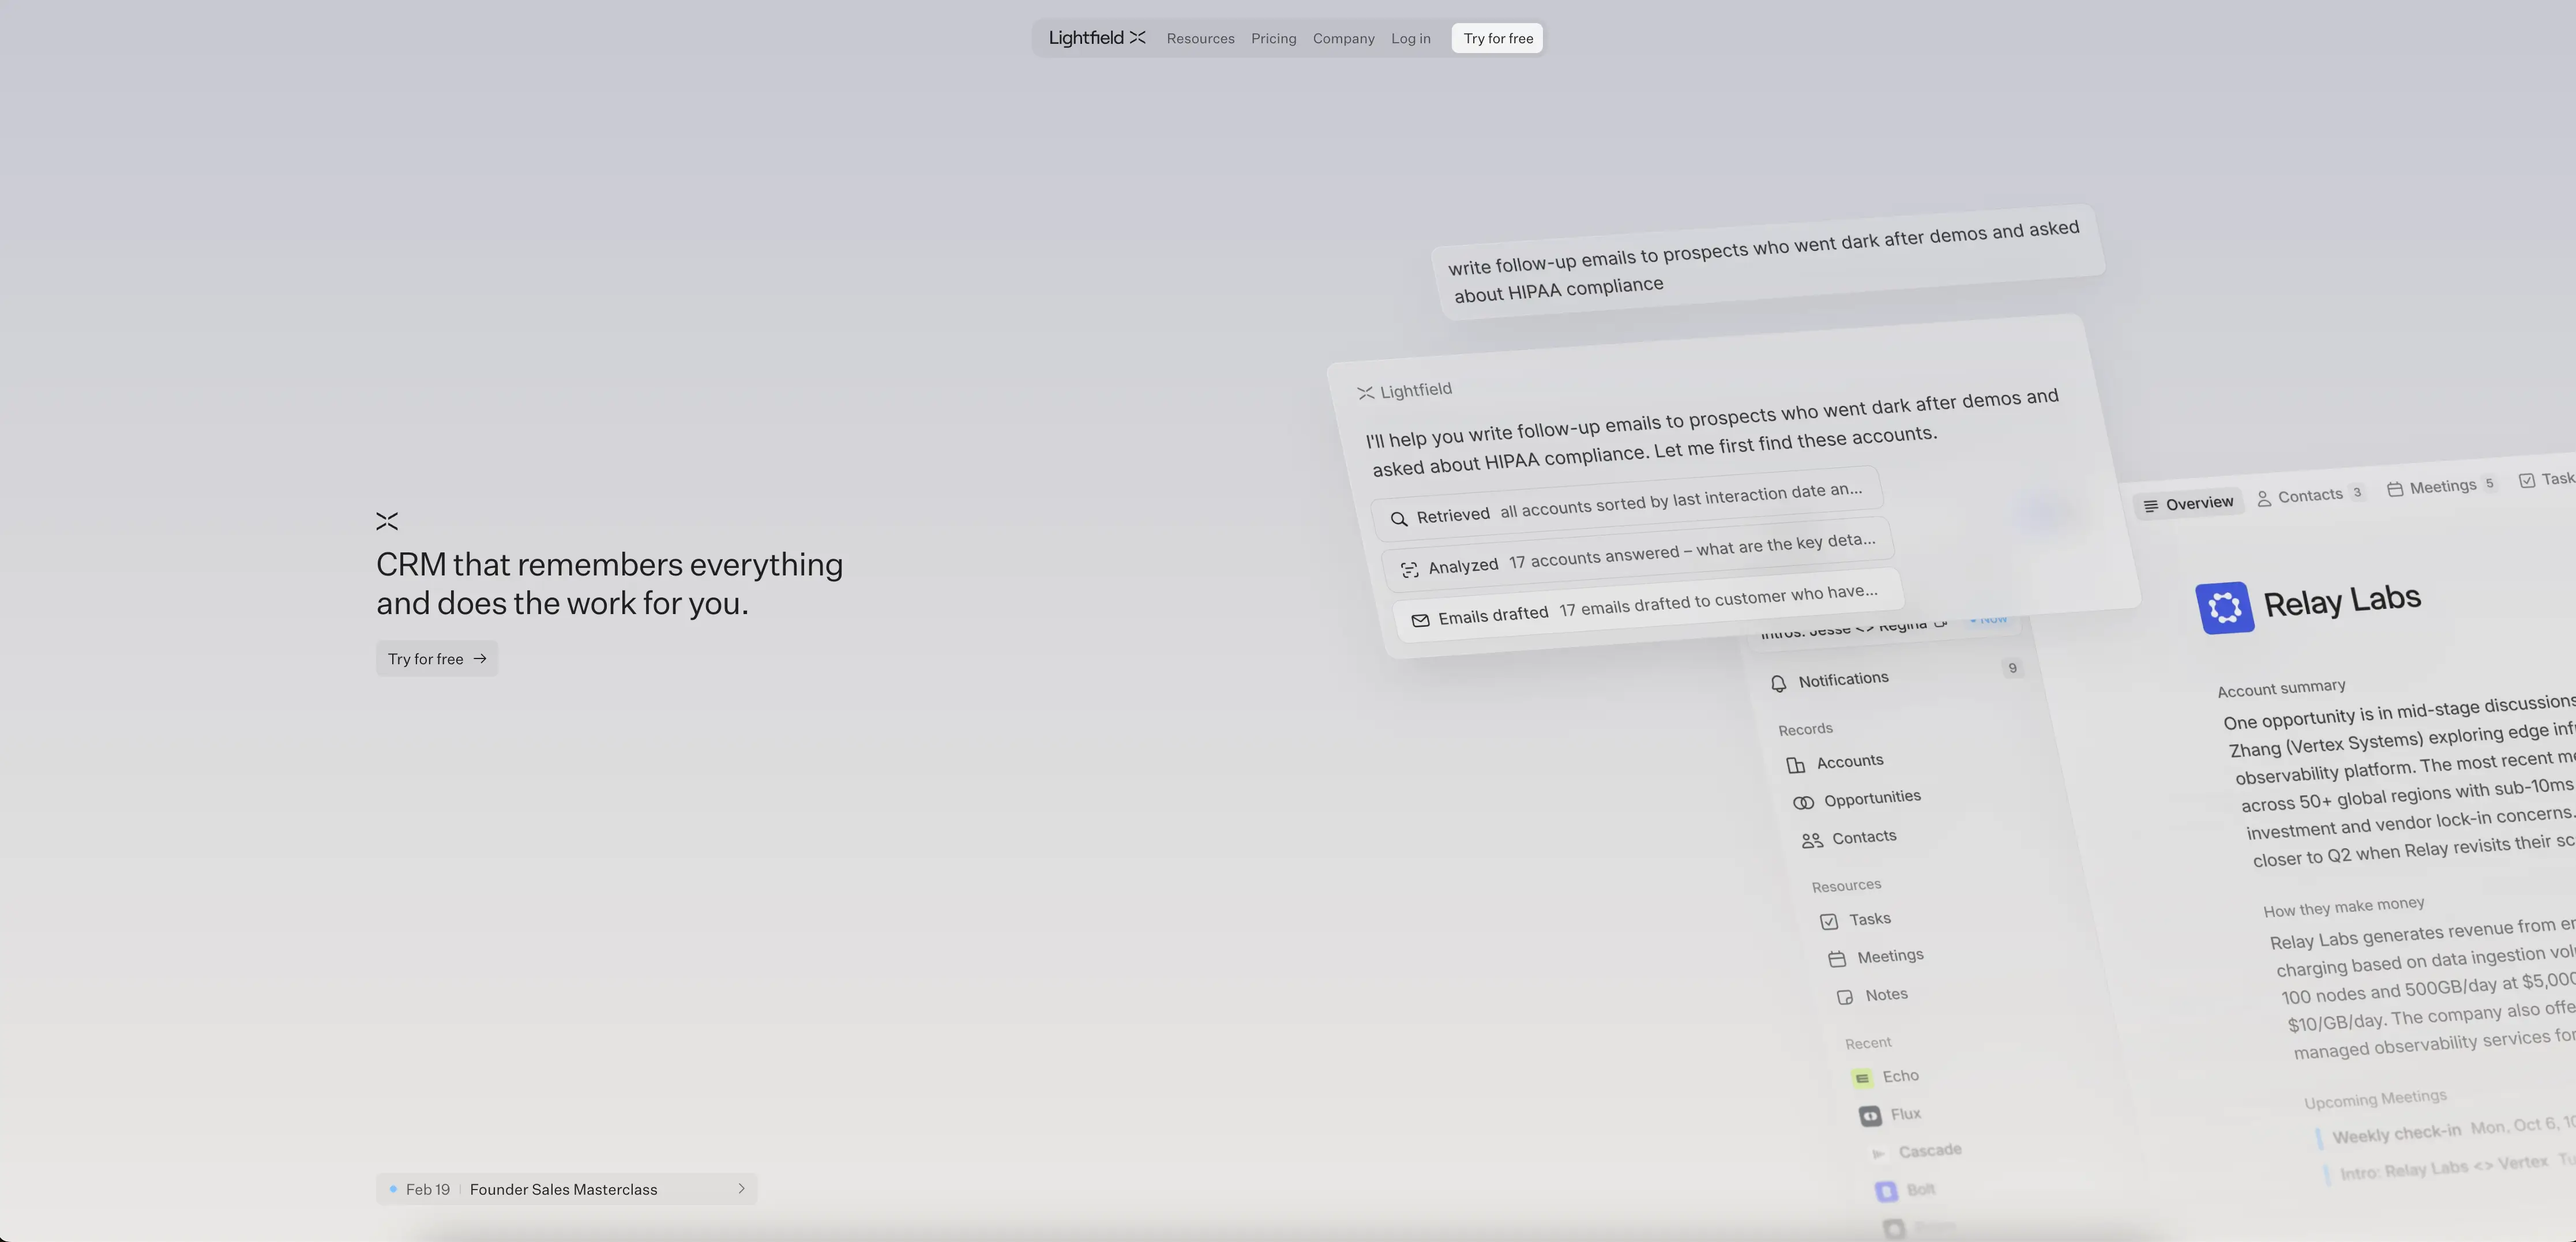Open the Resources nav menu
The width and height of the screenshot is (2576, 1242).
[x=1200, y=38]
